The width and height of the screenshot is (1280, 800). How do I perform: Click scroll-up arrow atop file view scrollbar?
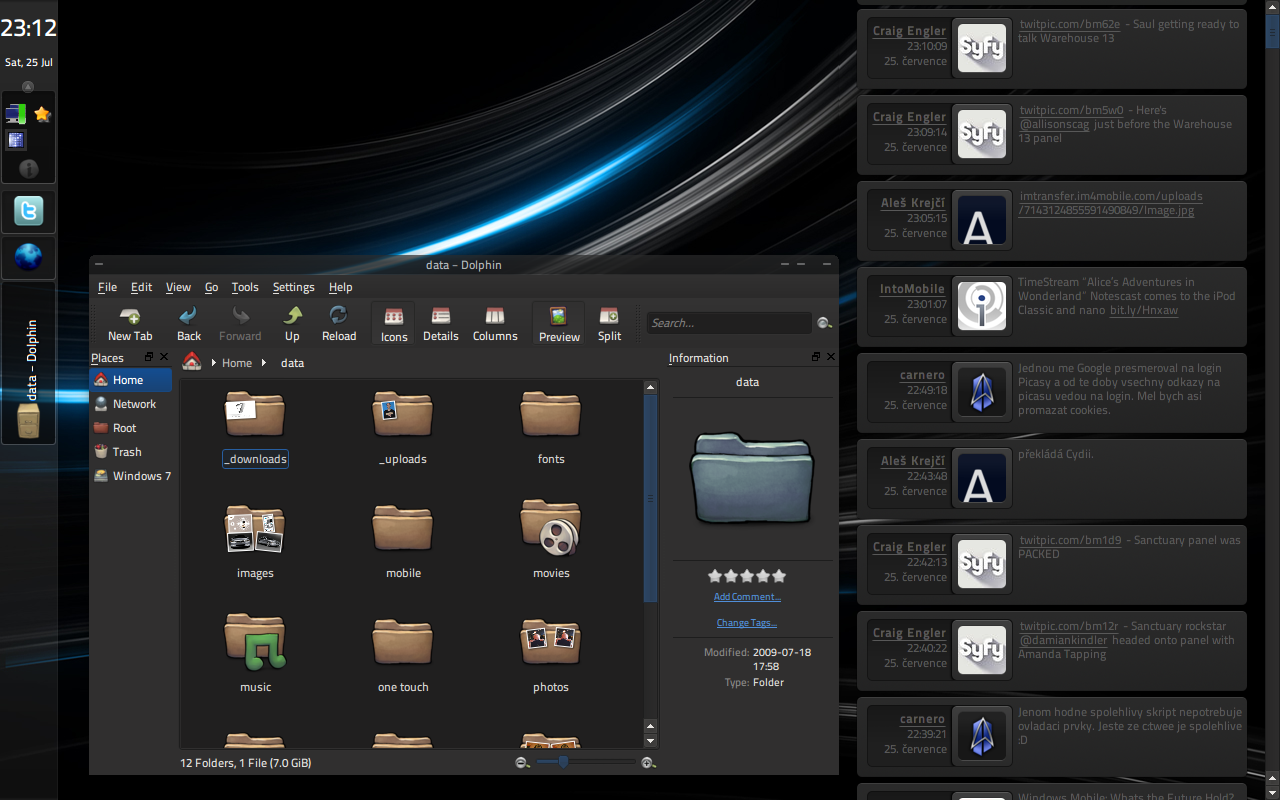pos(650,387)
